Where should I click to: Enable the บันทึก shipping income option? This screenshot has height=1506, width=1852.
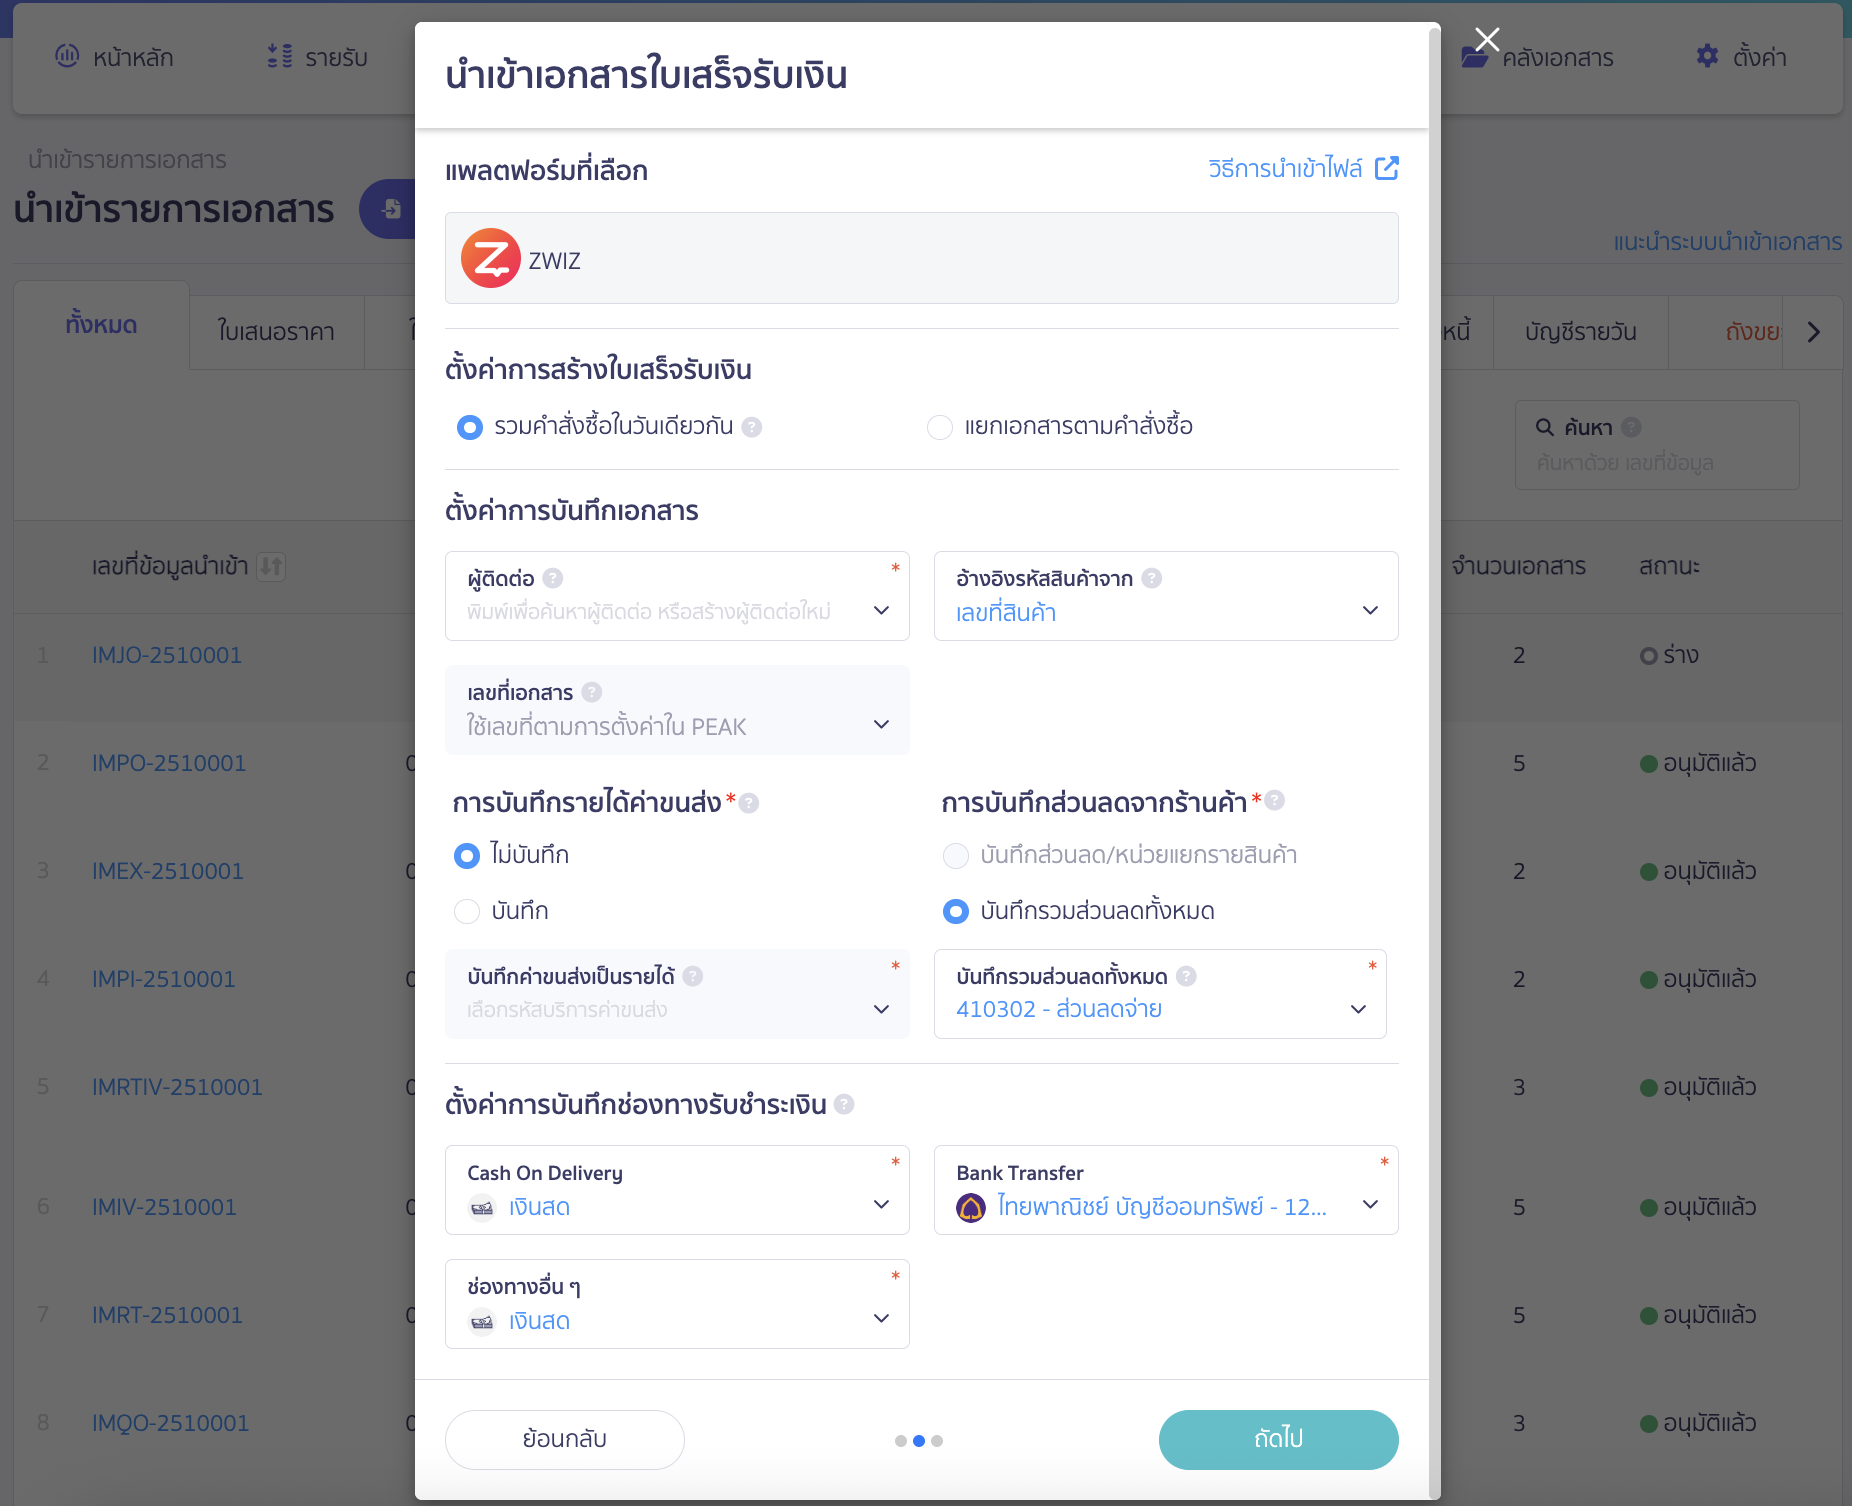467,912
